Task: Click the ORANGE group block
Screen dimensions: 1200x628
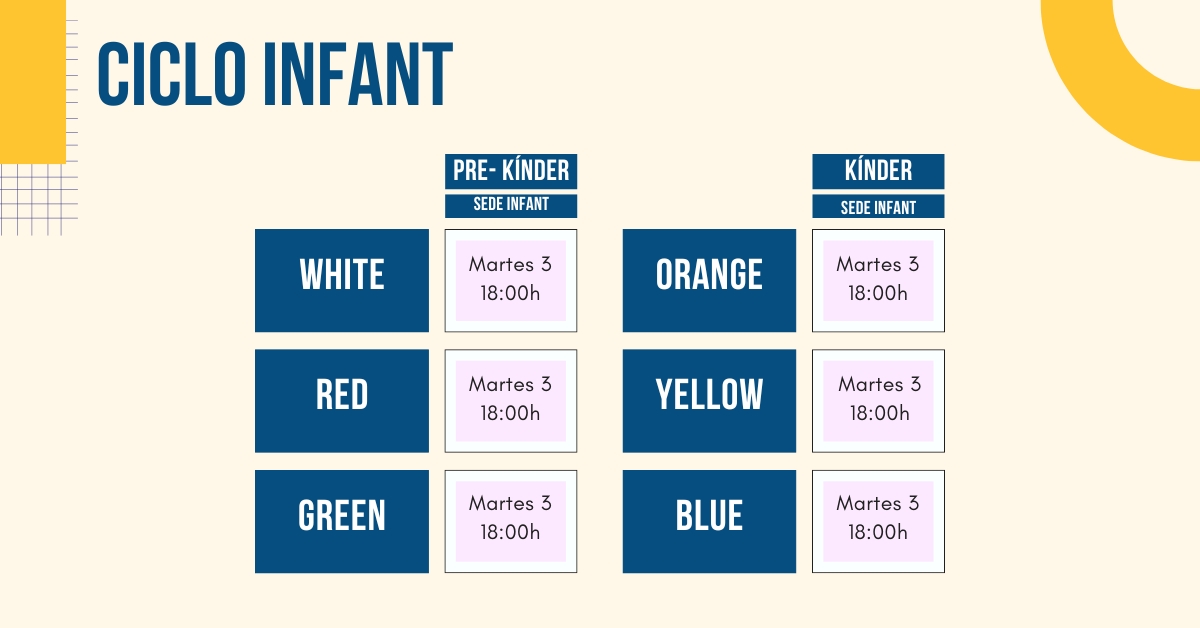Action: (x=709, y=280)
